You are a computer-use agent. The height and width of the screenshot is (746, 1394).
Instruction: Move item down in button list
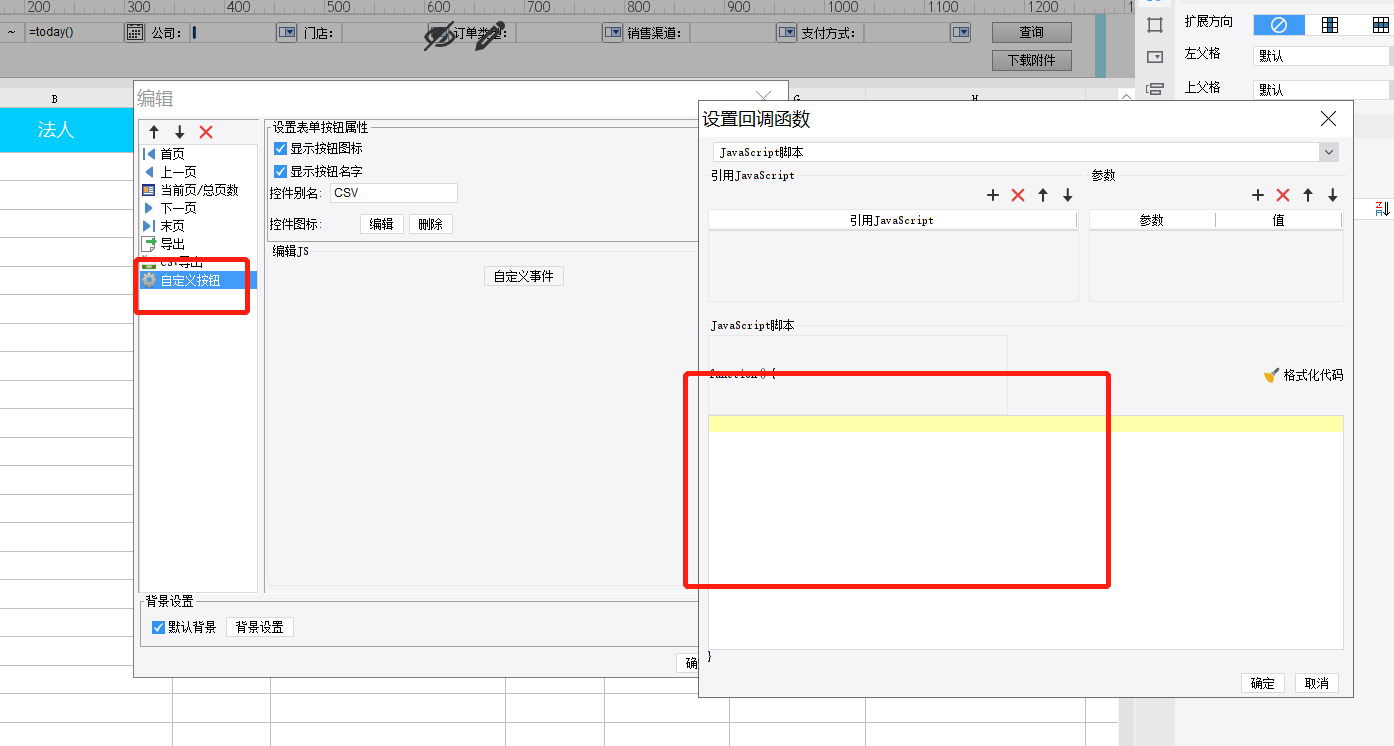tap(180, 132)
